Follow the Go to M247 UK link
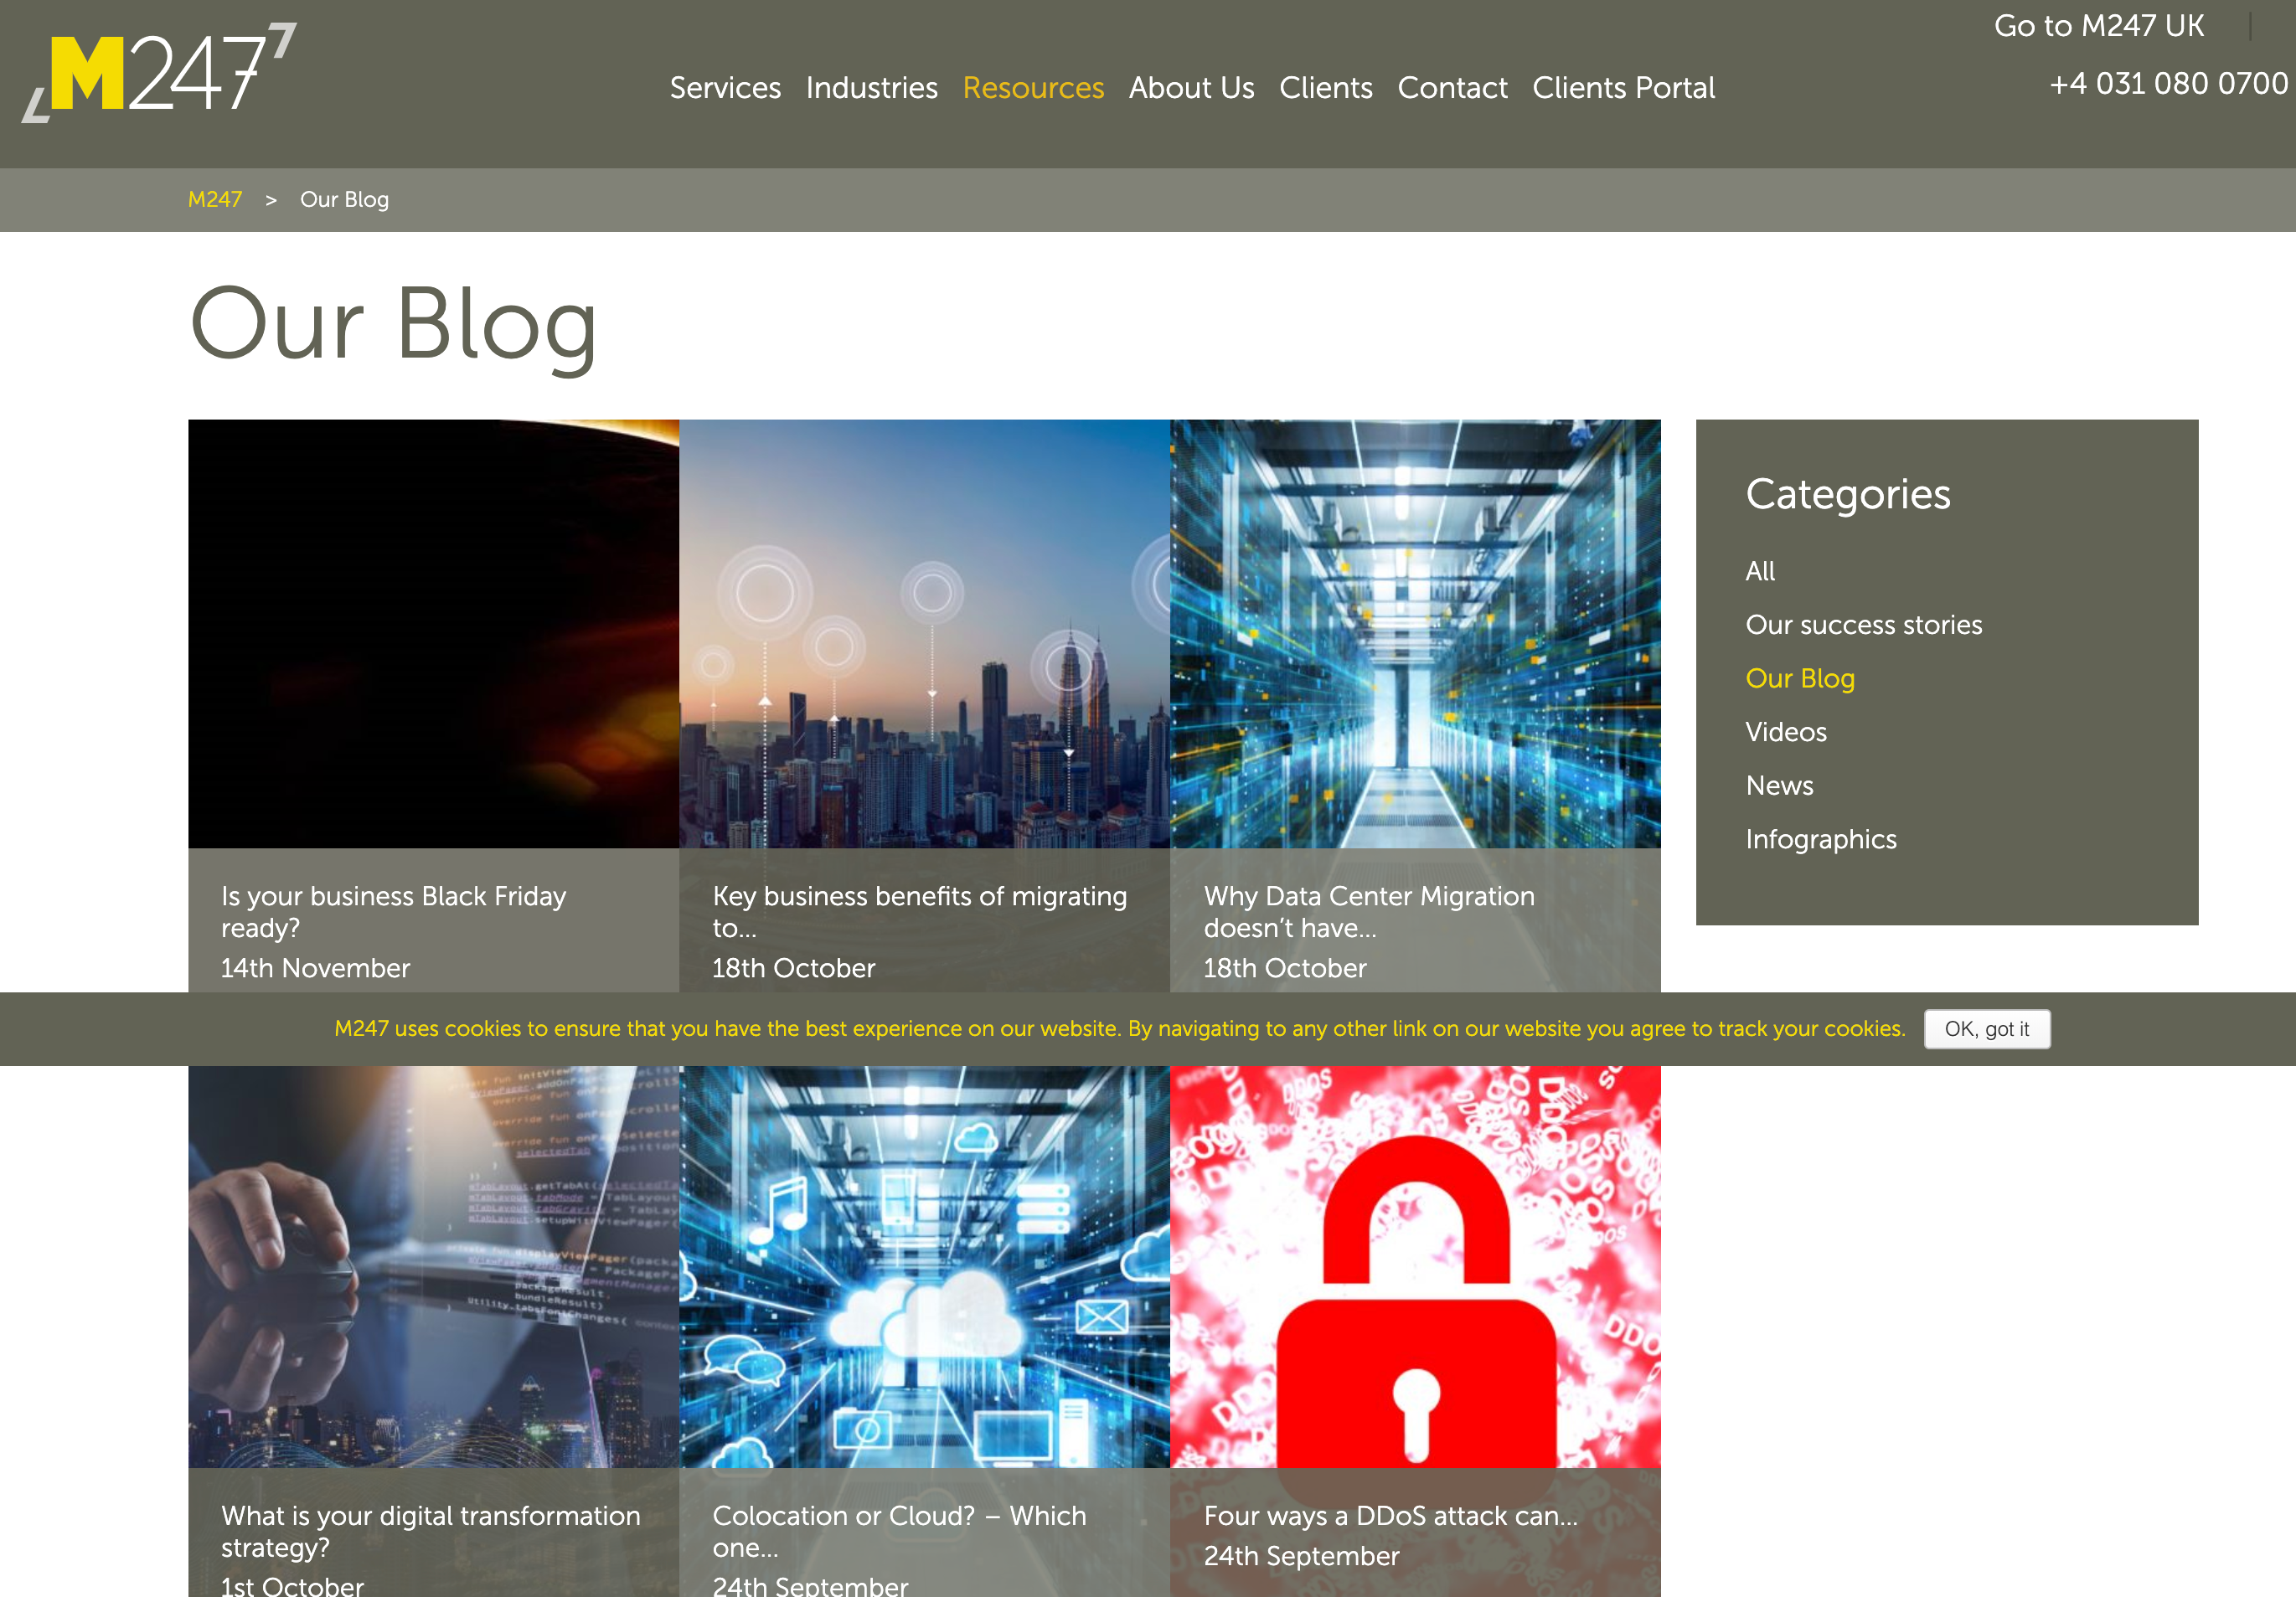 click(2098, 26)
